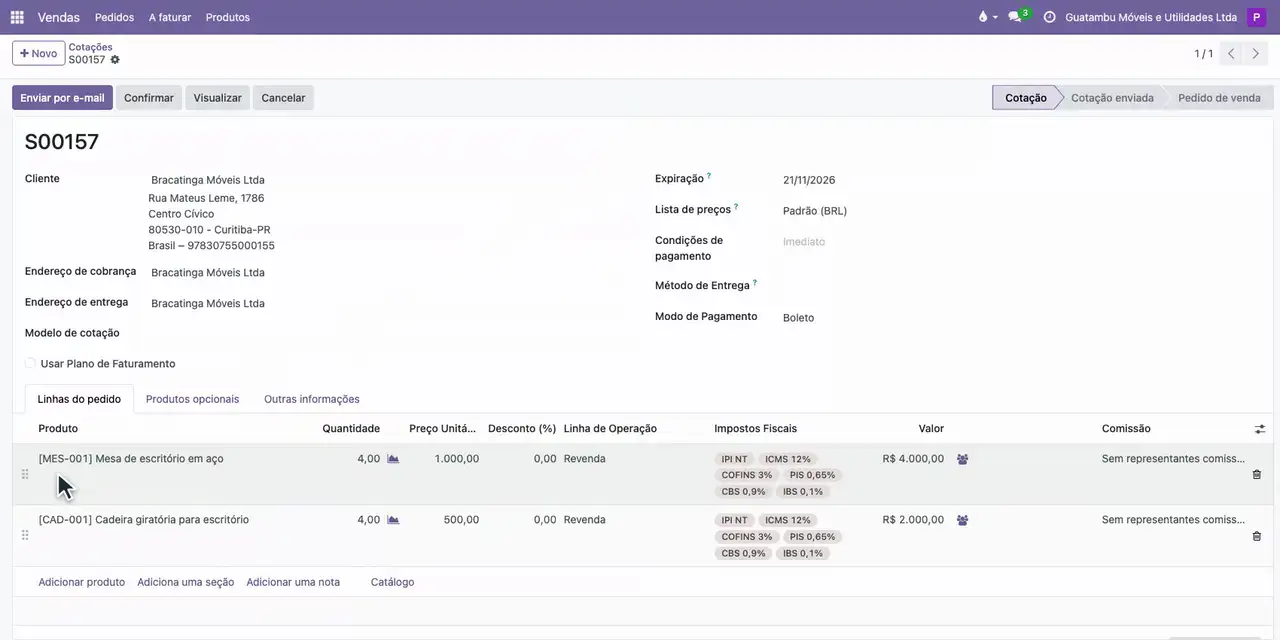
Task: Click the Enviar por e-mail button
Action: click(x=62, y=98)
